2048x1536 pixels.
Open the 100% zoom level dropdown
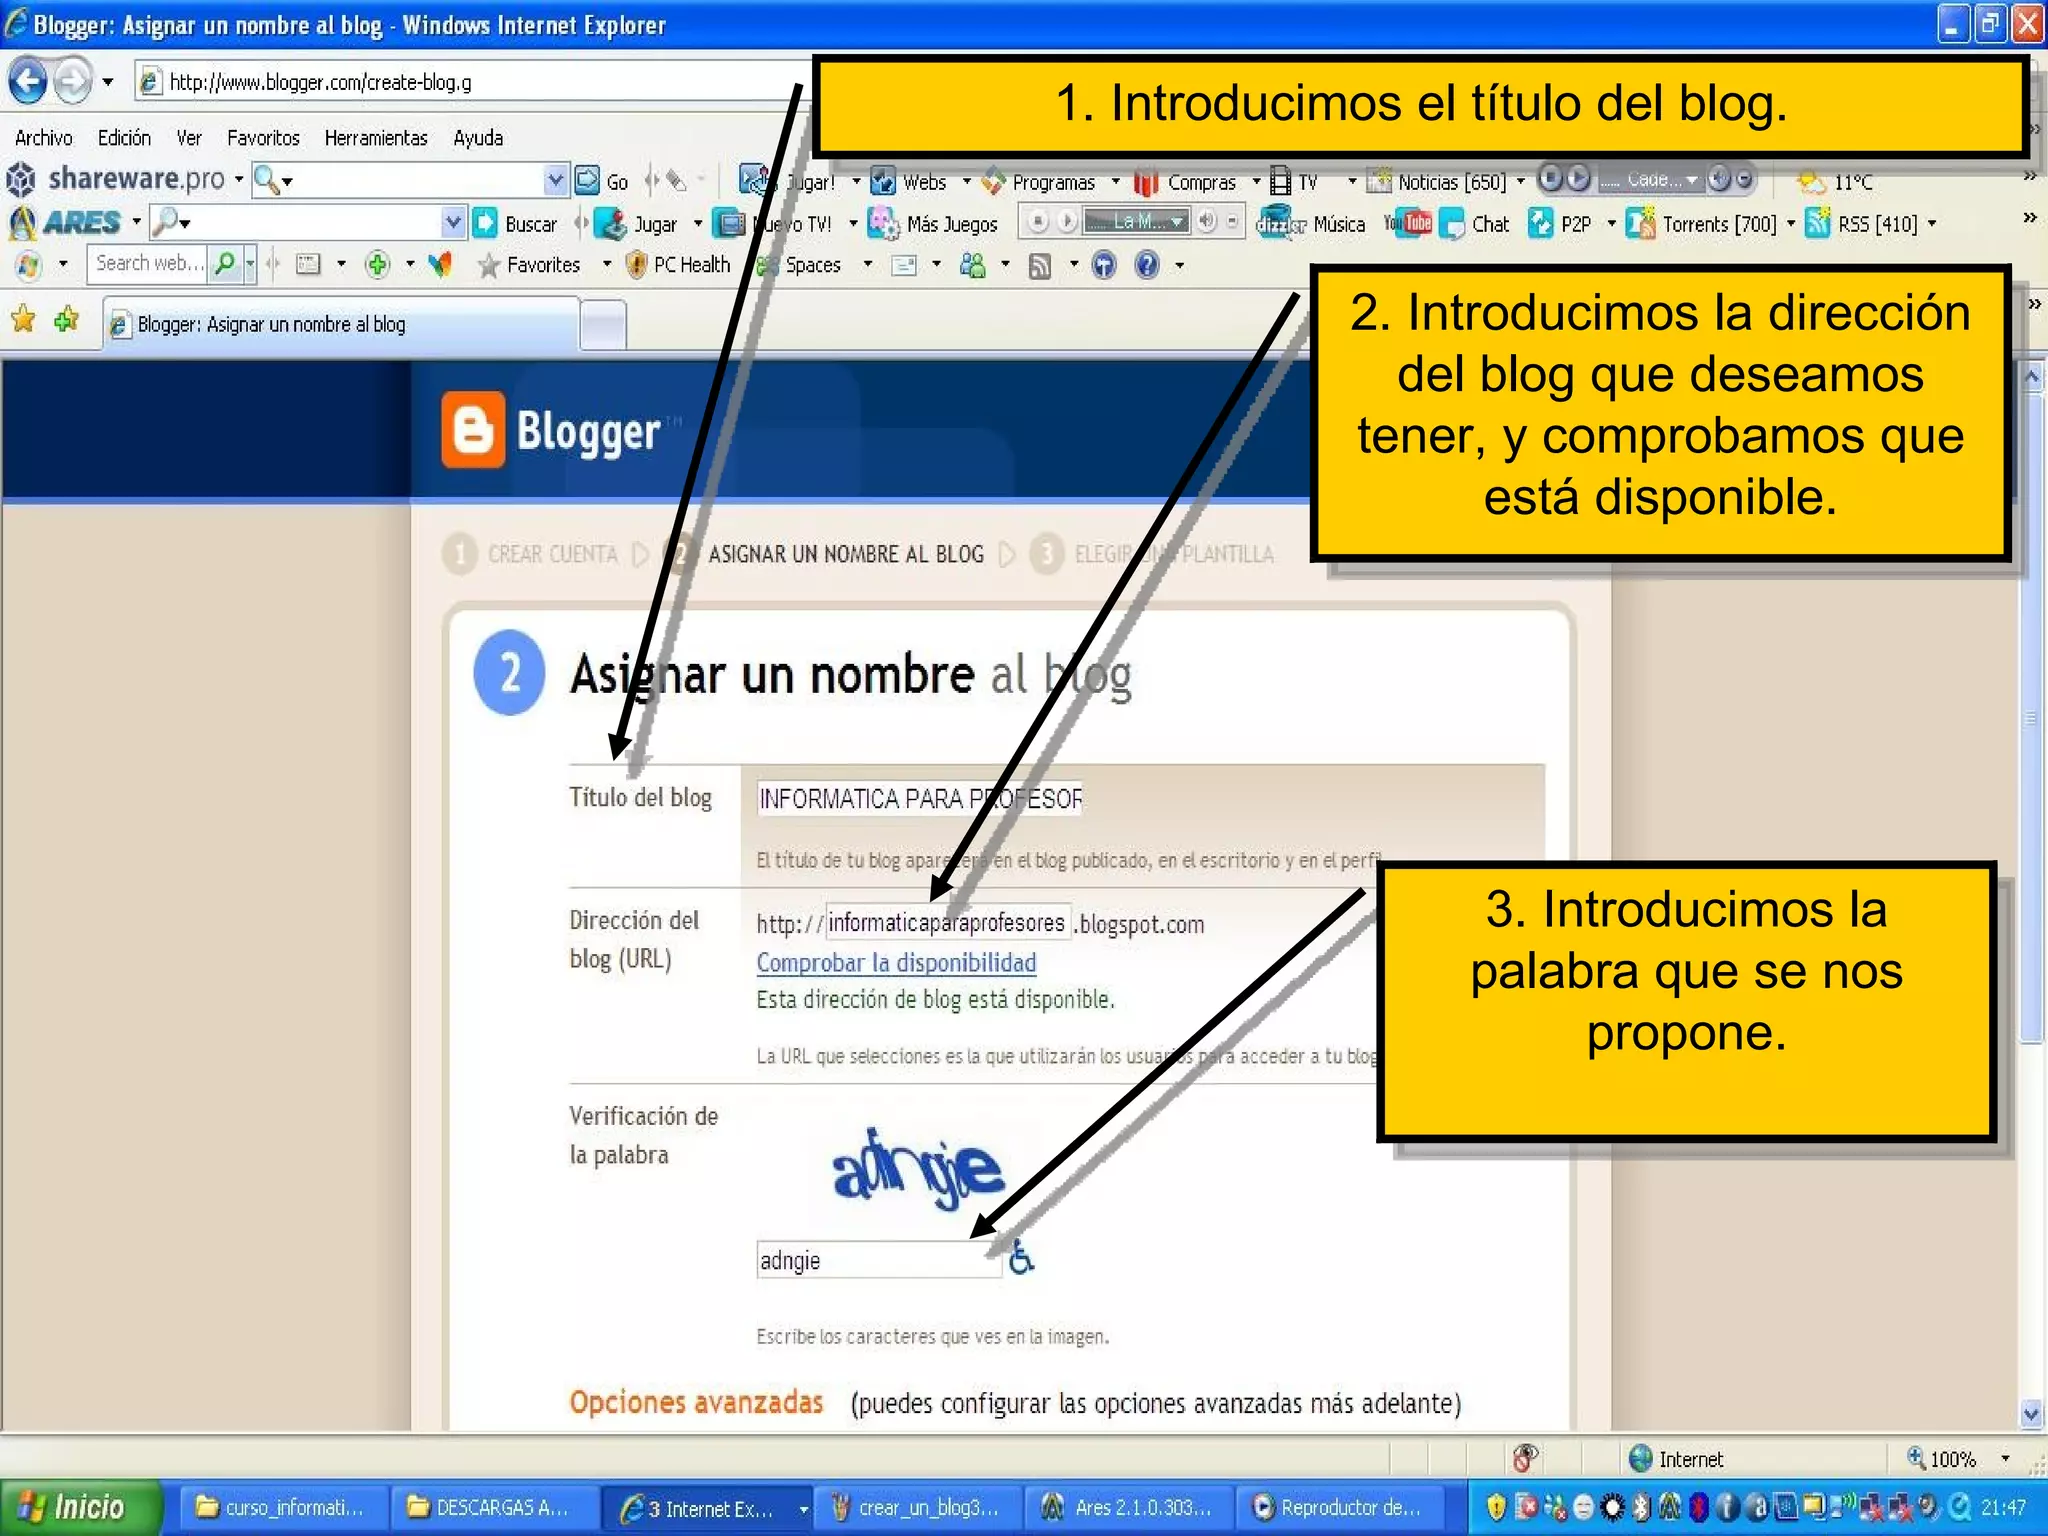pyautogui.click(x=2004, y=1459)
